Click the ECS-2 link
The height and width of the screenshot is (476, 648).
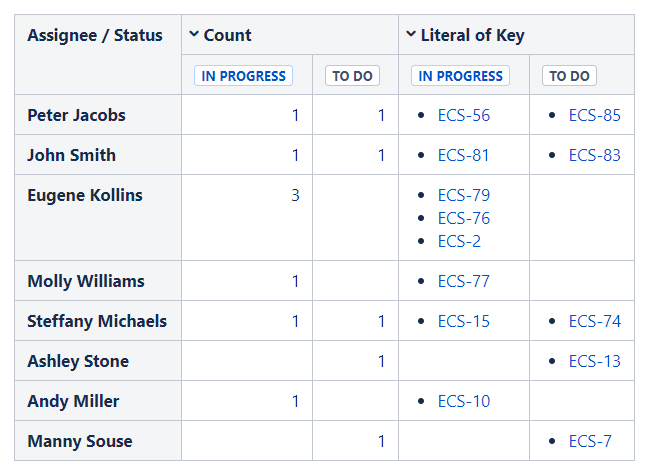pos(459,241)
